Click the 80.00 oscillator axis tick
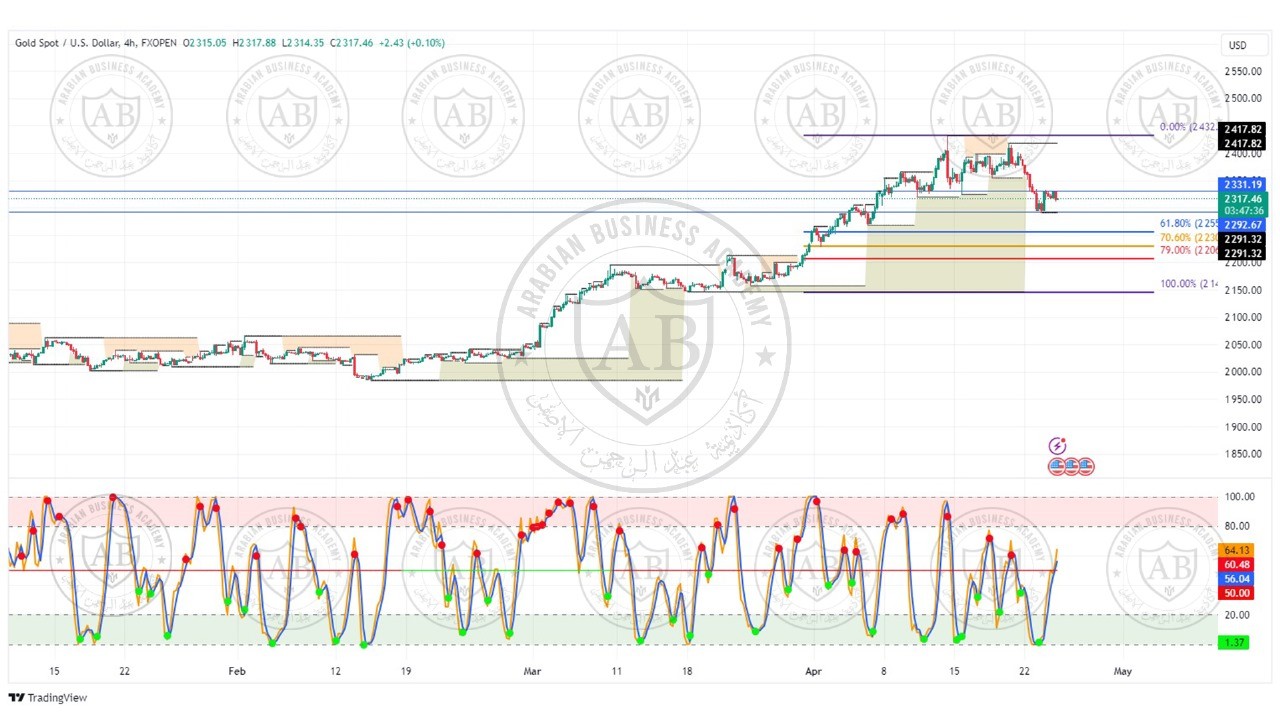This screenshot has height=720, width=1280. [1238, 526]
